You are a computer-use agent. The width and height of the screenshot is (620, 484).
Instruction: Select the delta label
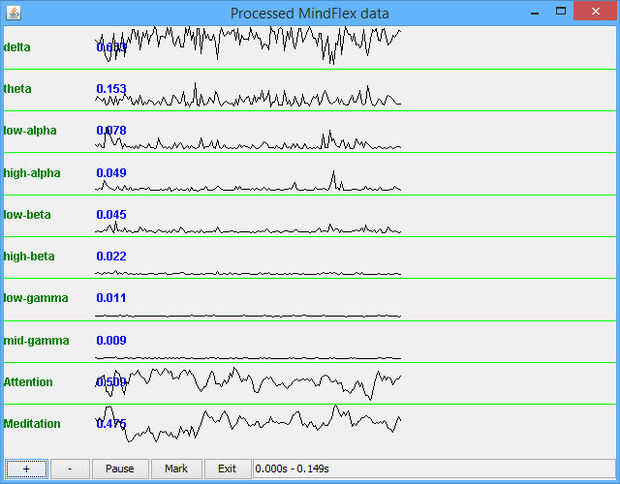pyautogui.click(x=17, y=47)
